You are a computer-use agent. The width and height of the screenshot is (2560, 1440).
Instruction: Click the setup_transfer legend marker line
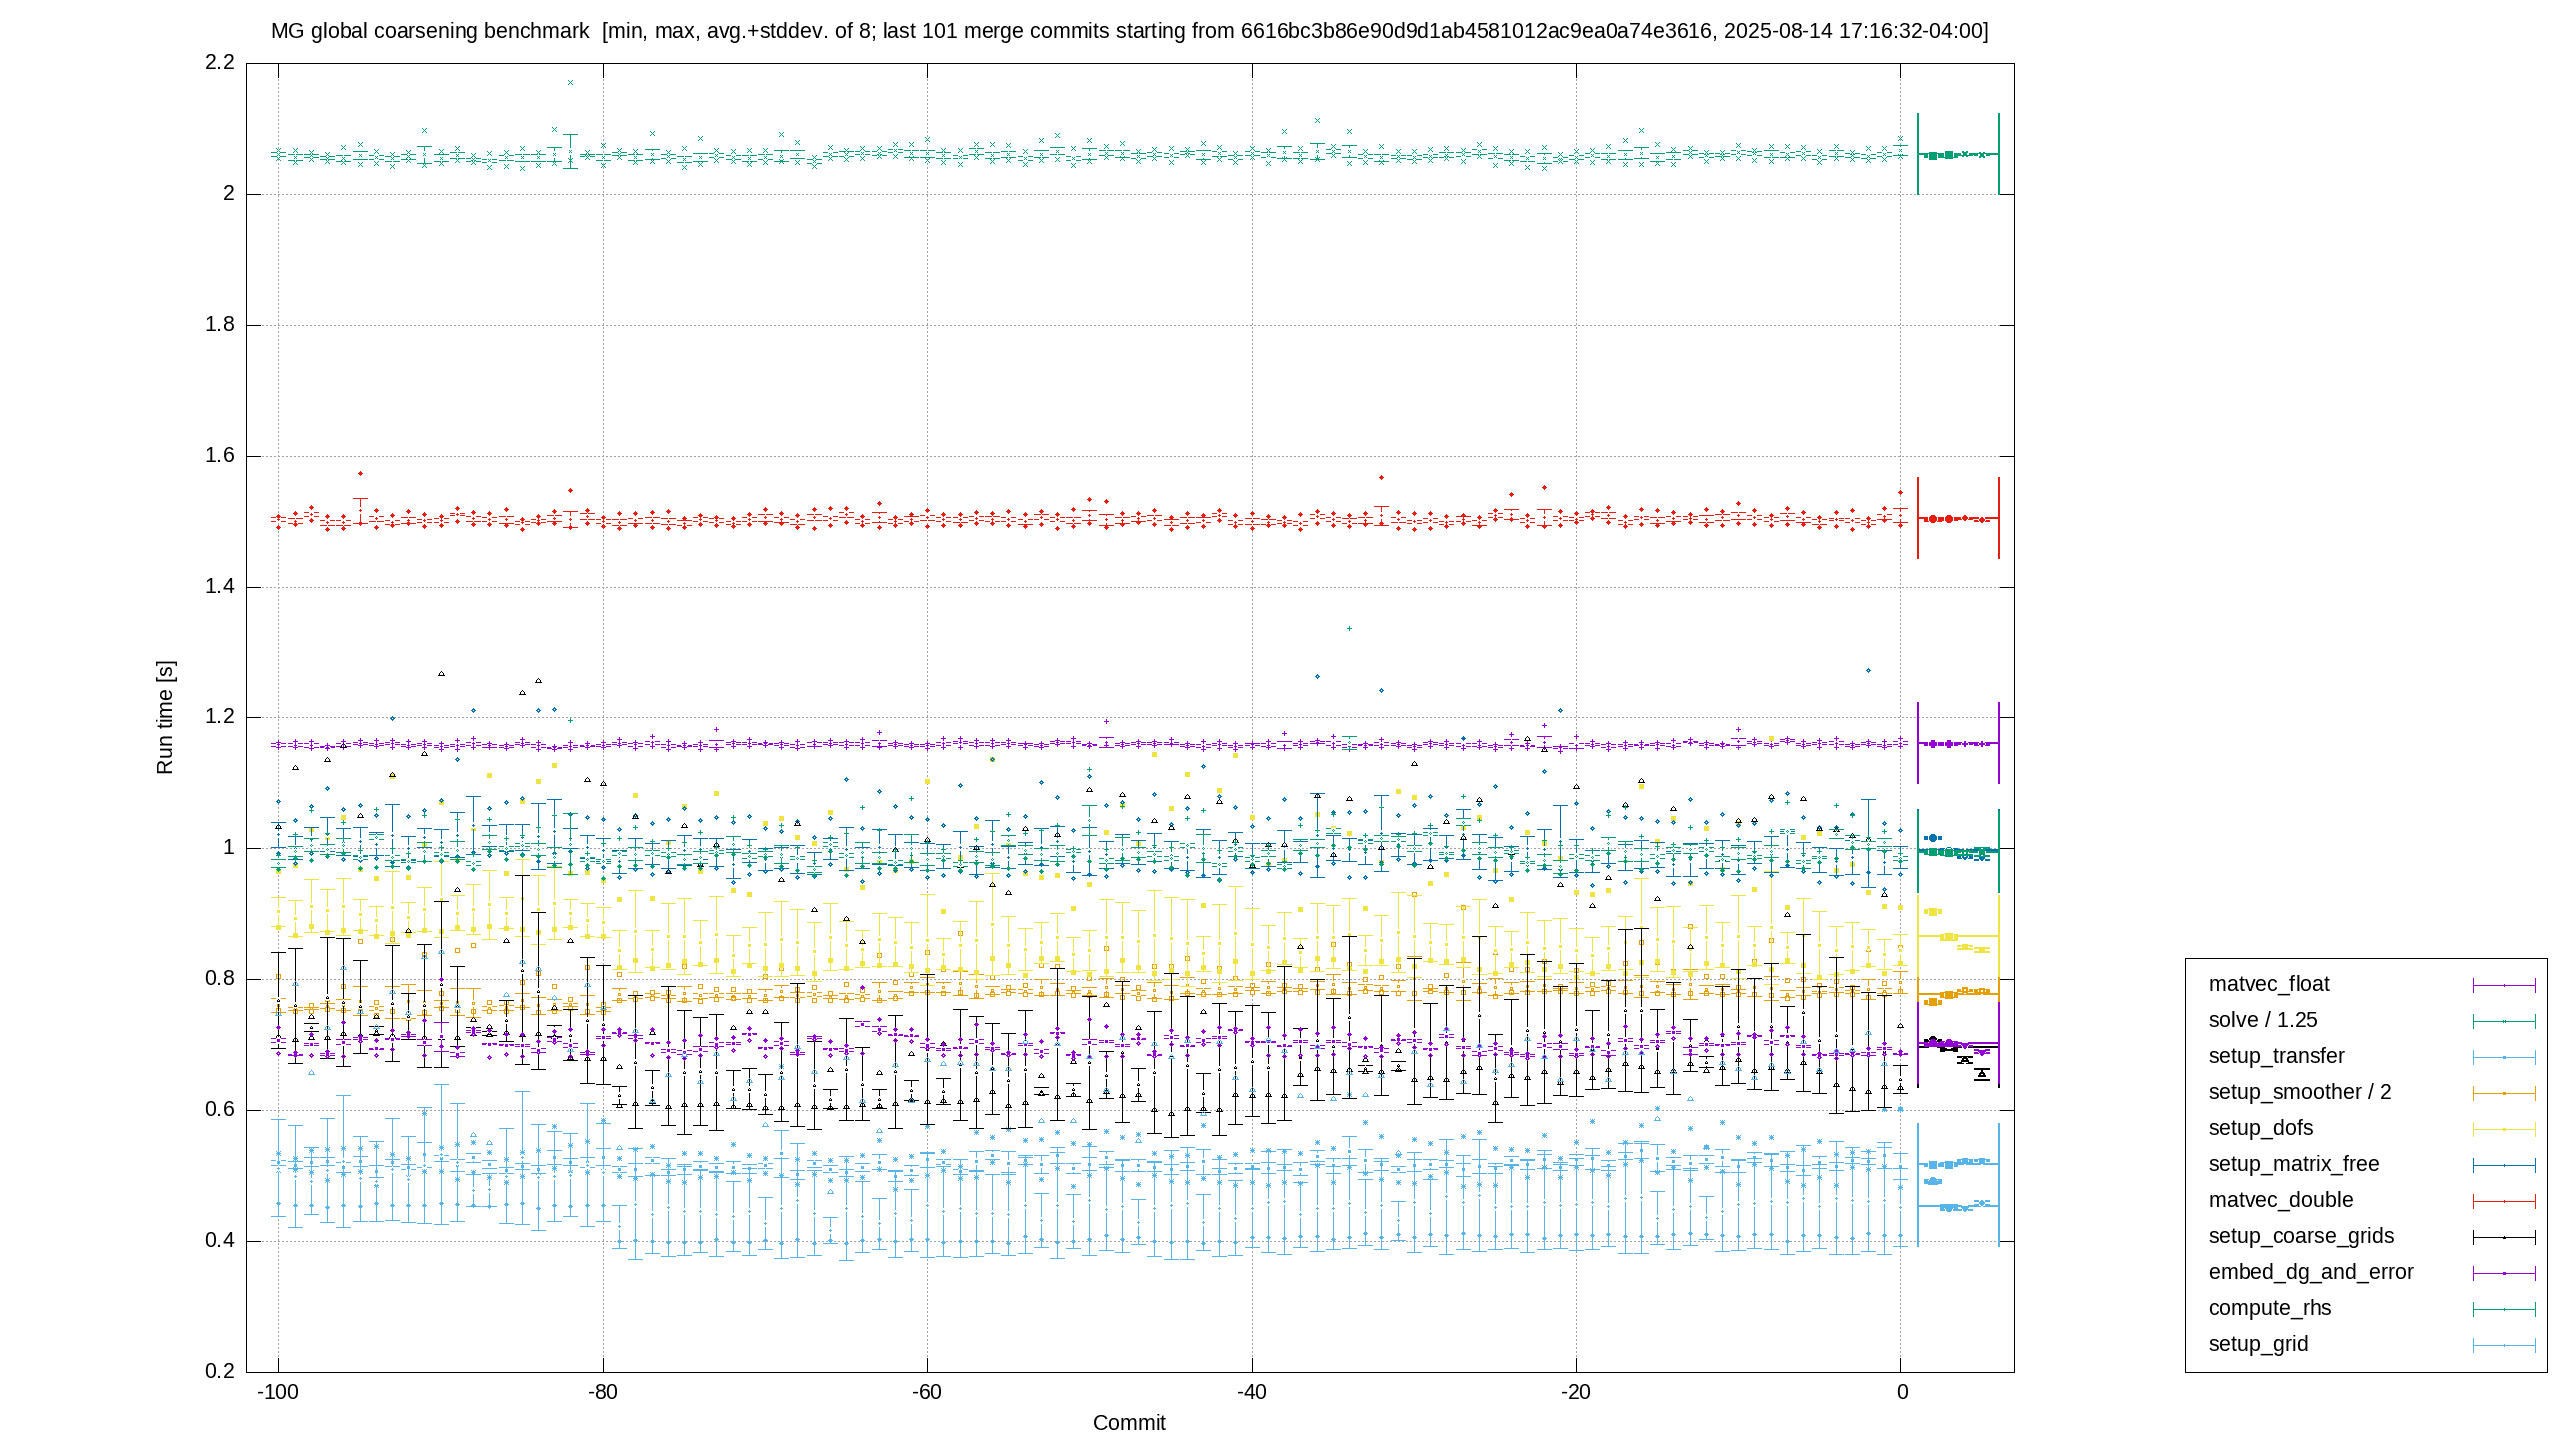pyautogui.click(x=2504, y=1057)
